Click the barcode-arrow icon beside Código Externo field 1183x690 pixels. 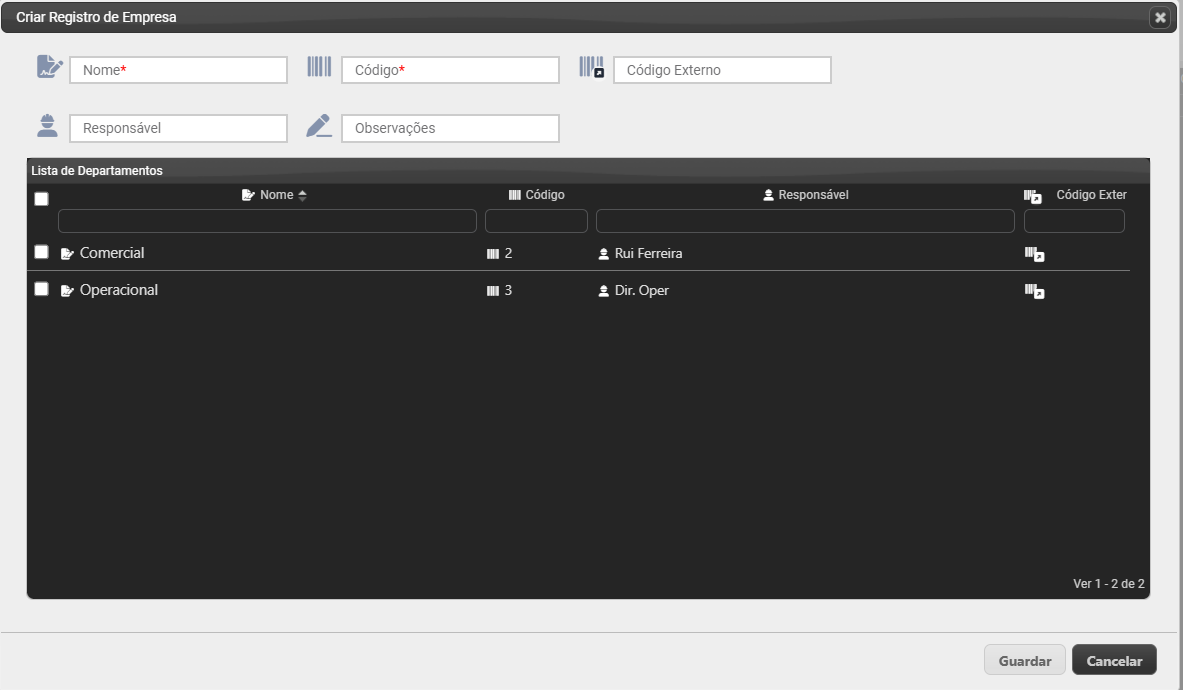click(x=592, y=67)
